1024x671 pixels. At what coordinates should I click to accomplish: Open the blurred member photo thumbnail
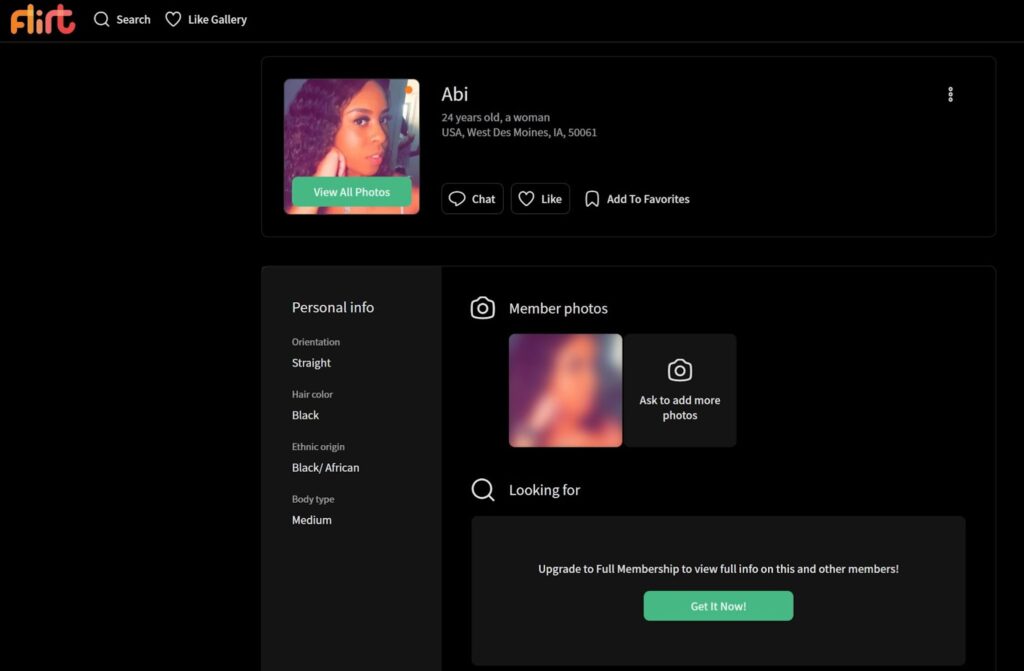[566, 389]
